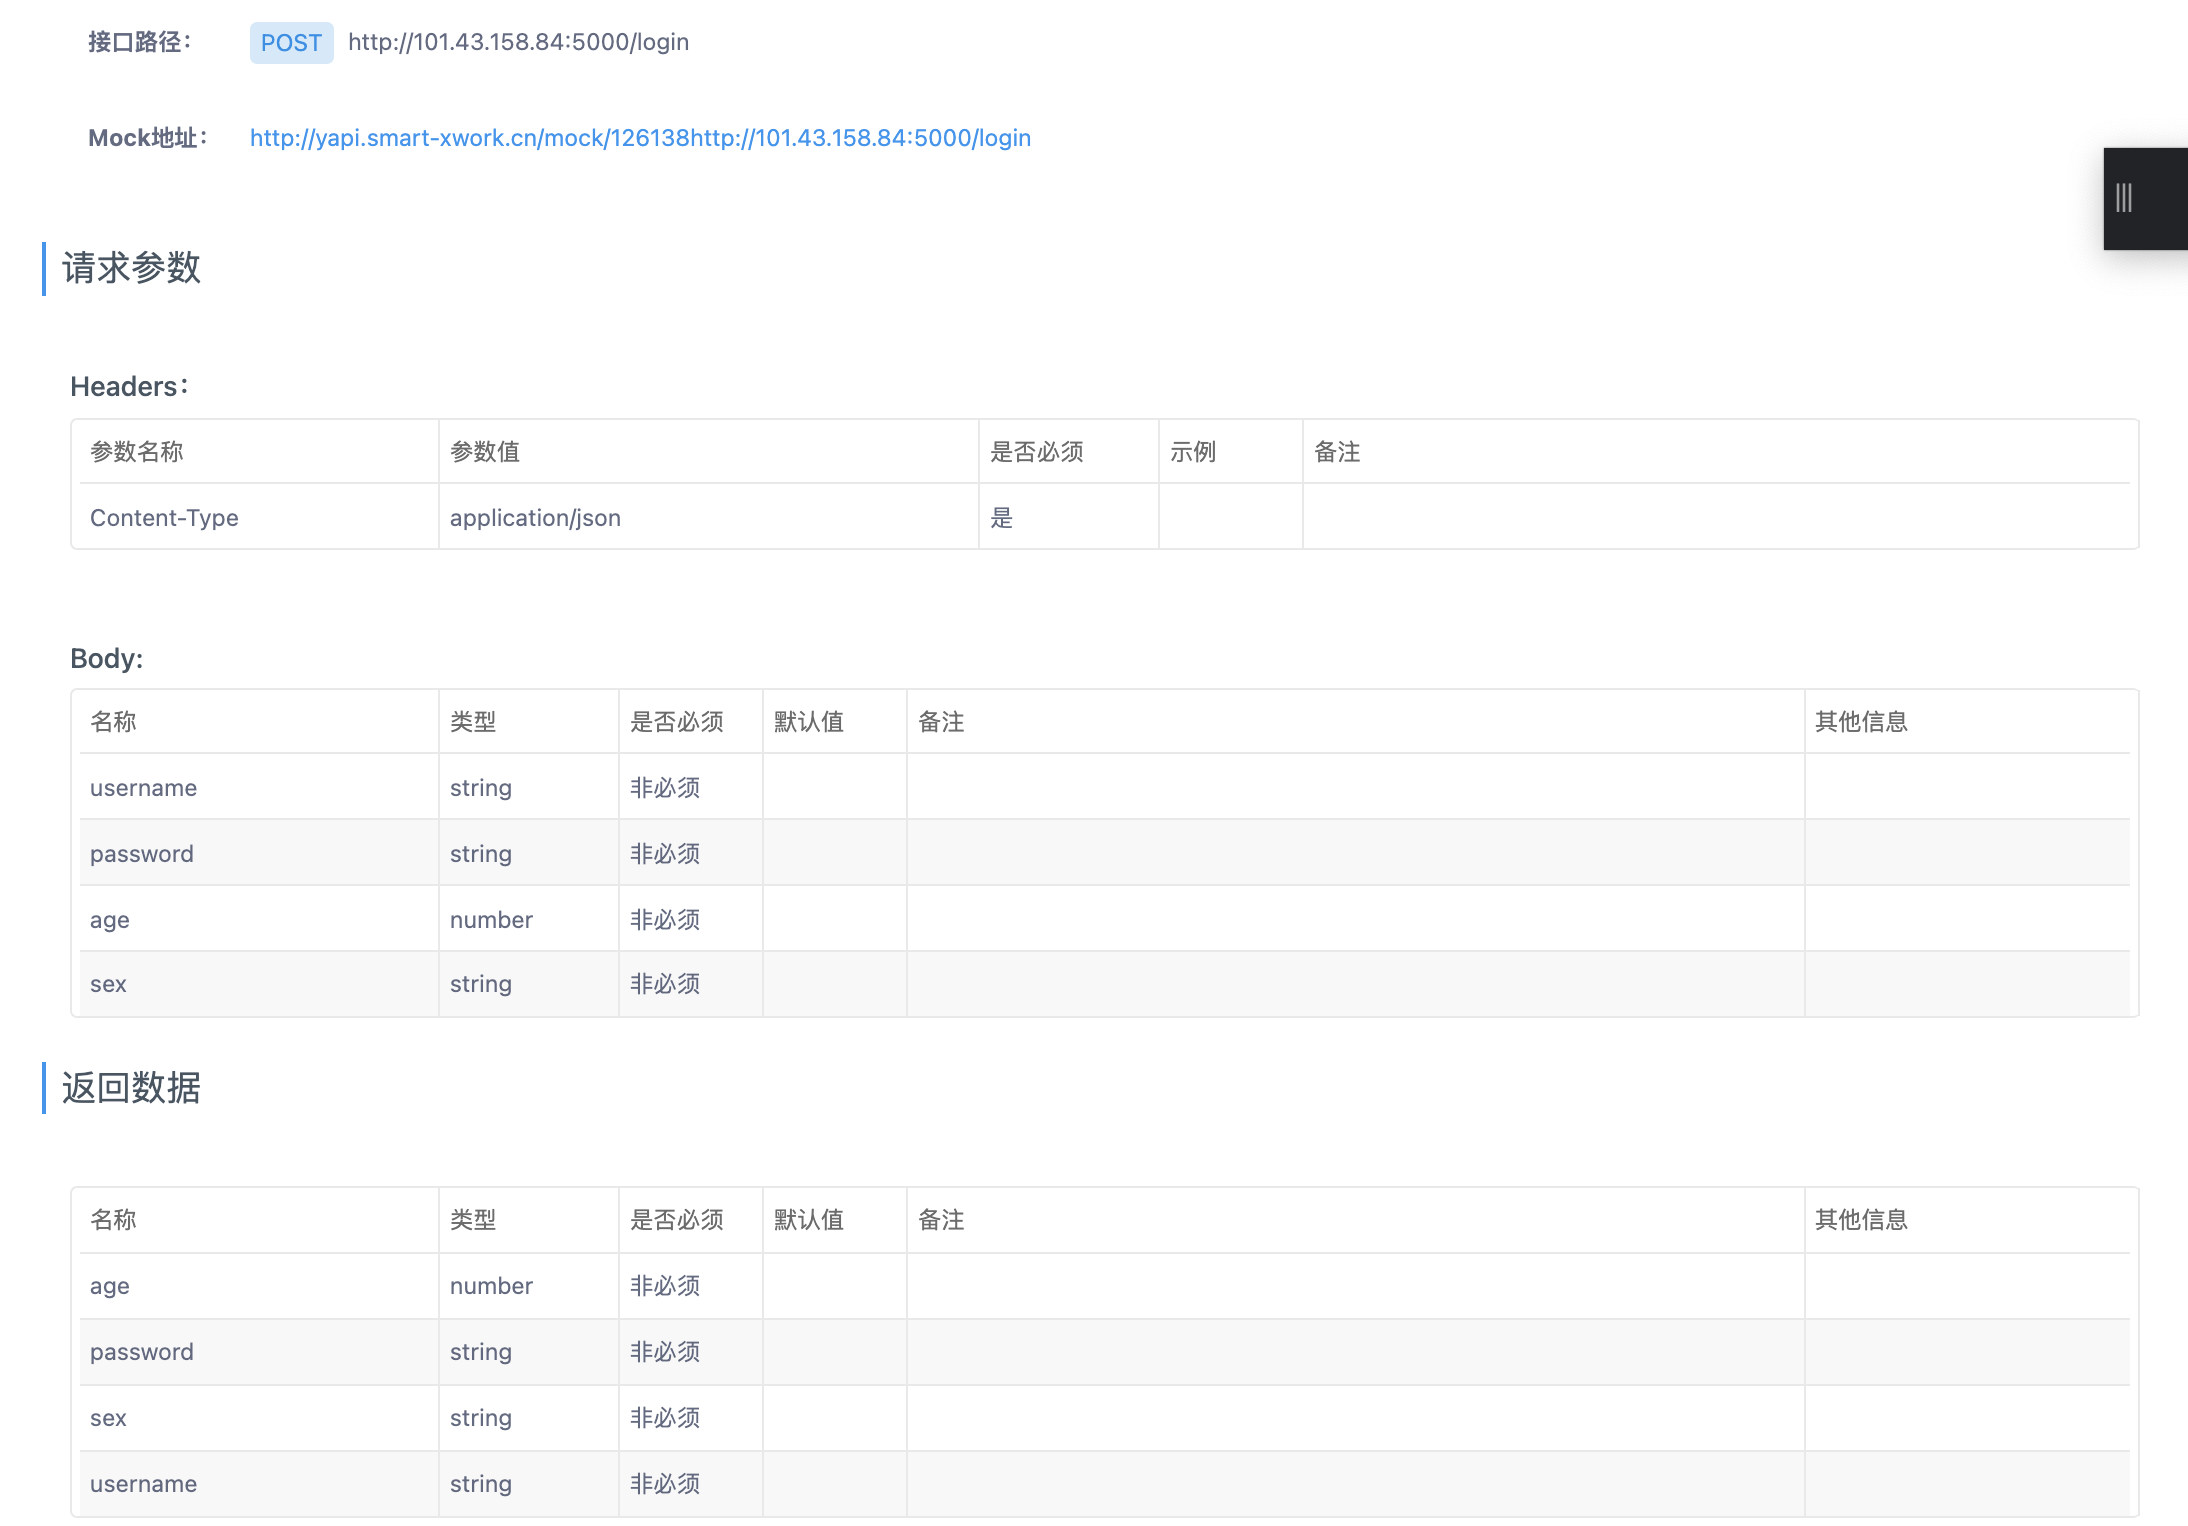Click age row in the return data table

[110, 1286]
